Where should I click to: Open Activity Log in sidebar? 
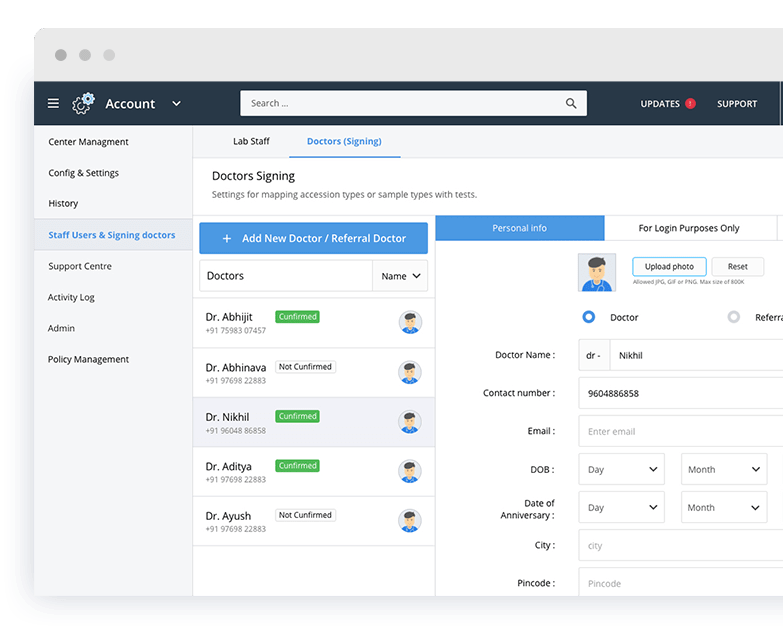click(71, 297)
